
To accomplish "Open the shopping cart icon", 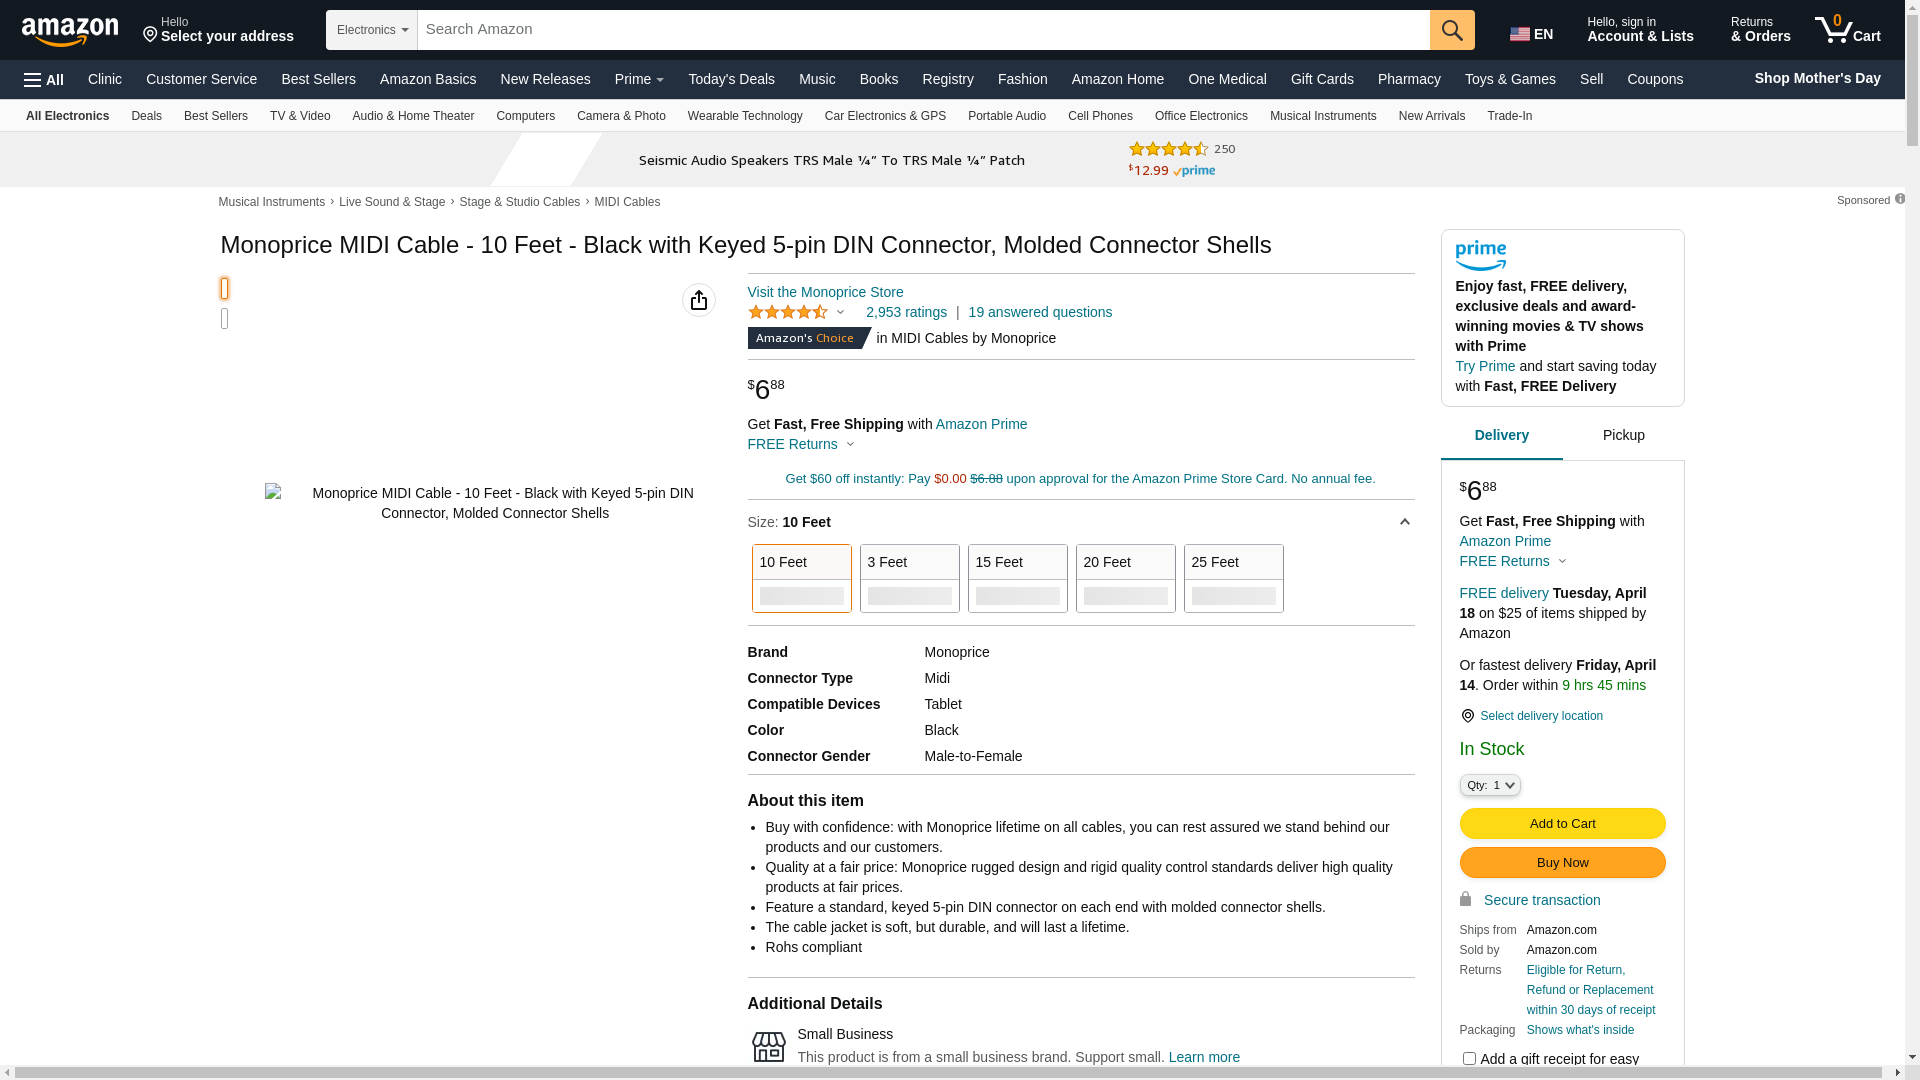I will (1847, 30).
